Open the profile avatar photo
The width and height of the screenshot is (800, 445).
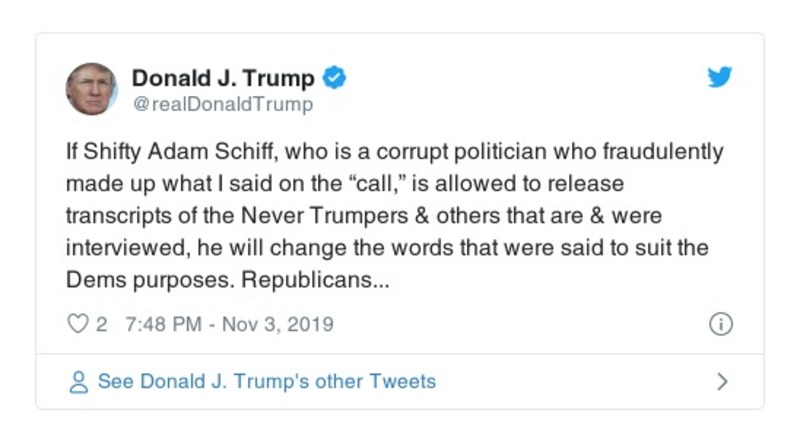92,89
